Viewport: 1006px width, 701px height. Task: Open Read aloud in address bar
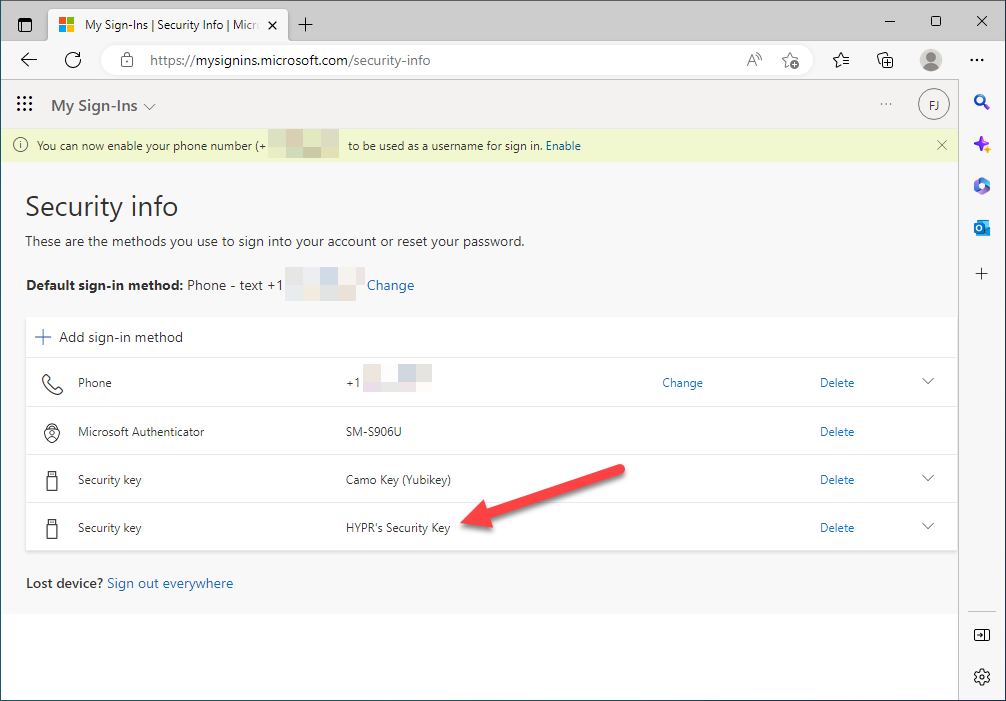[x=754, y=60]
